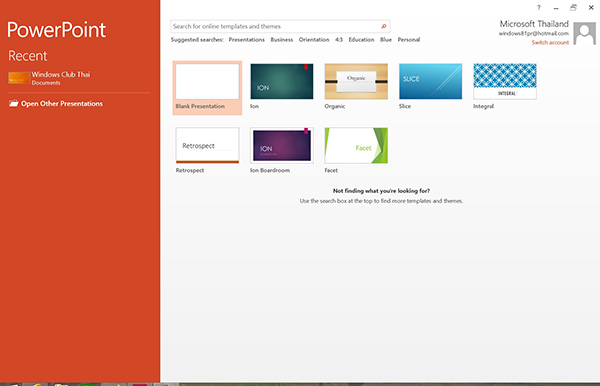Click the Presentations suggested search
Screen dimensions: 600x386
tap(246, 39)
